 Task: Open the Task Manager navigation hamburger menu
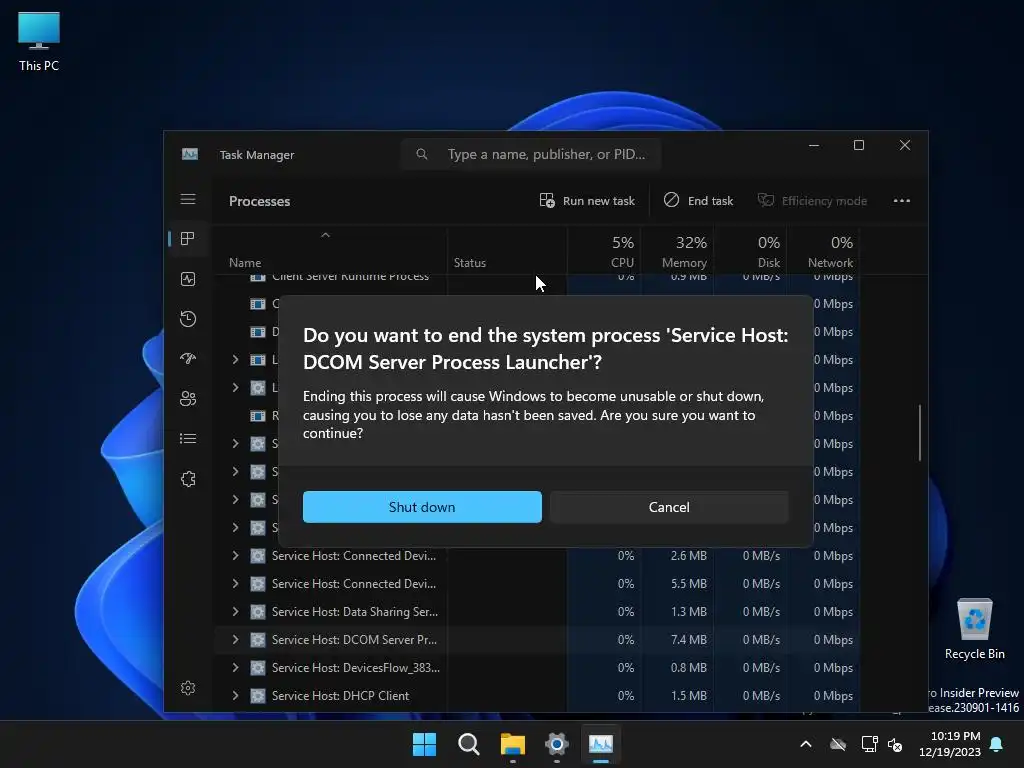coord(188,199)
